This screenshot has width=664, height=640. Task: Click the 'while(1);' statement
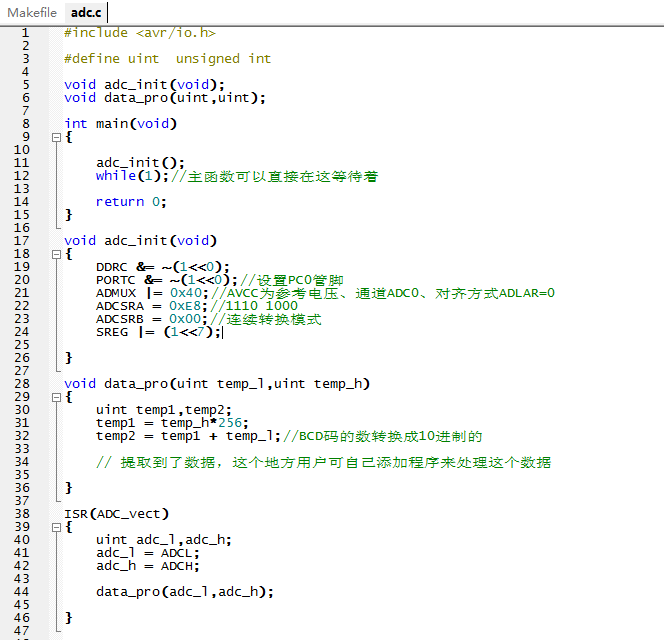click(133, 176)
